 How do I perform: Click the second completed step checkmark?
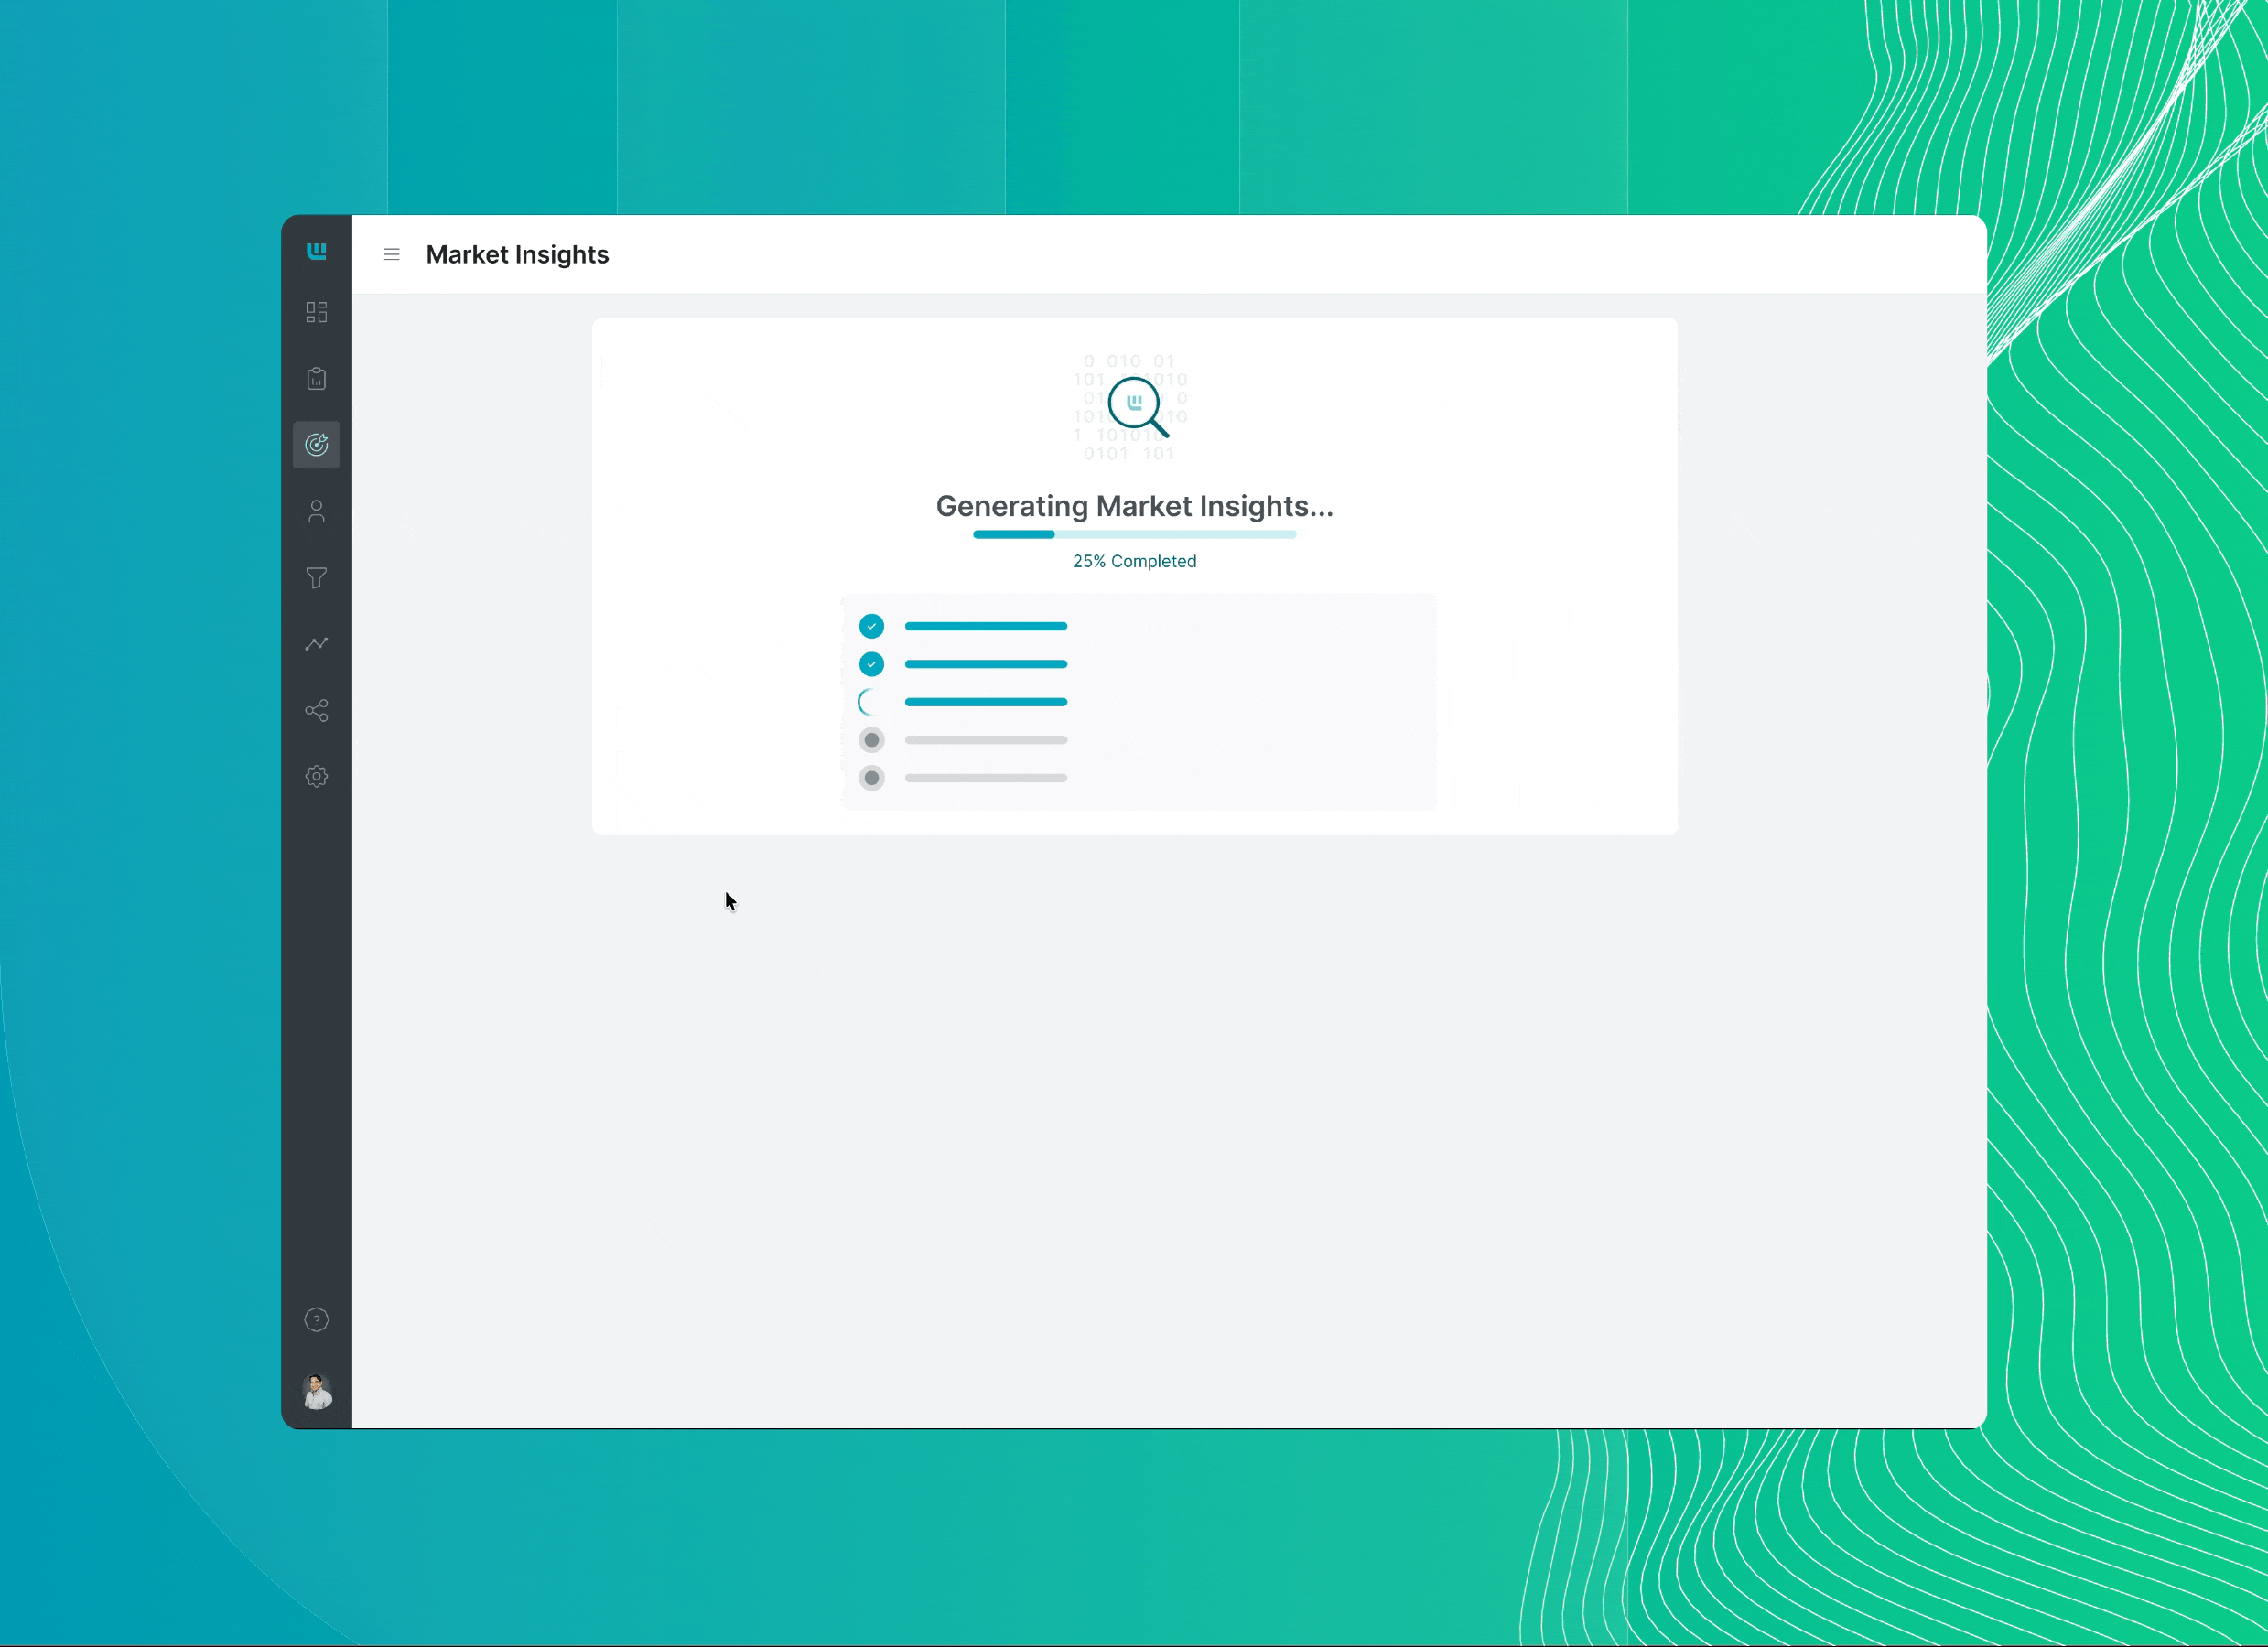[x=871, y=664]
